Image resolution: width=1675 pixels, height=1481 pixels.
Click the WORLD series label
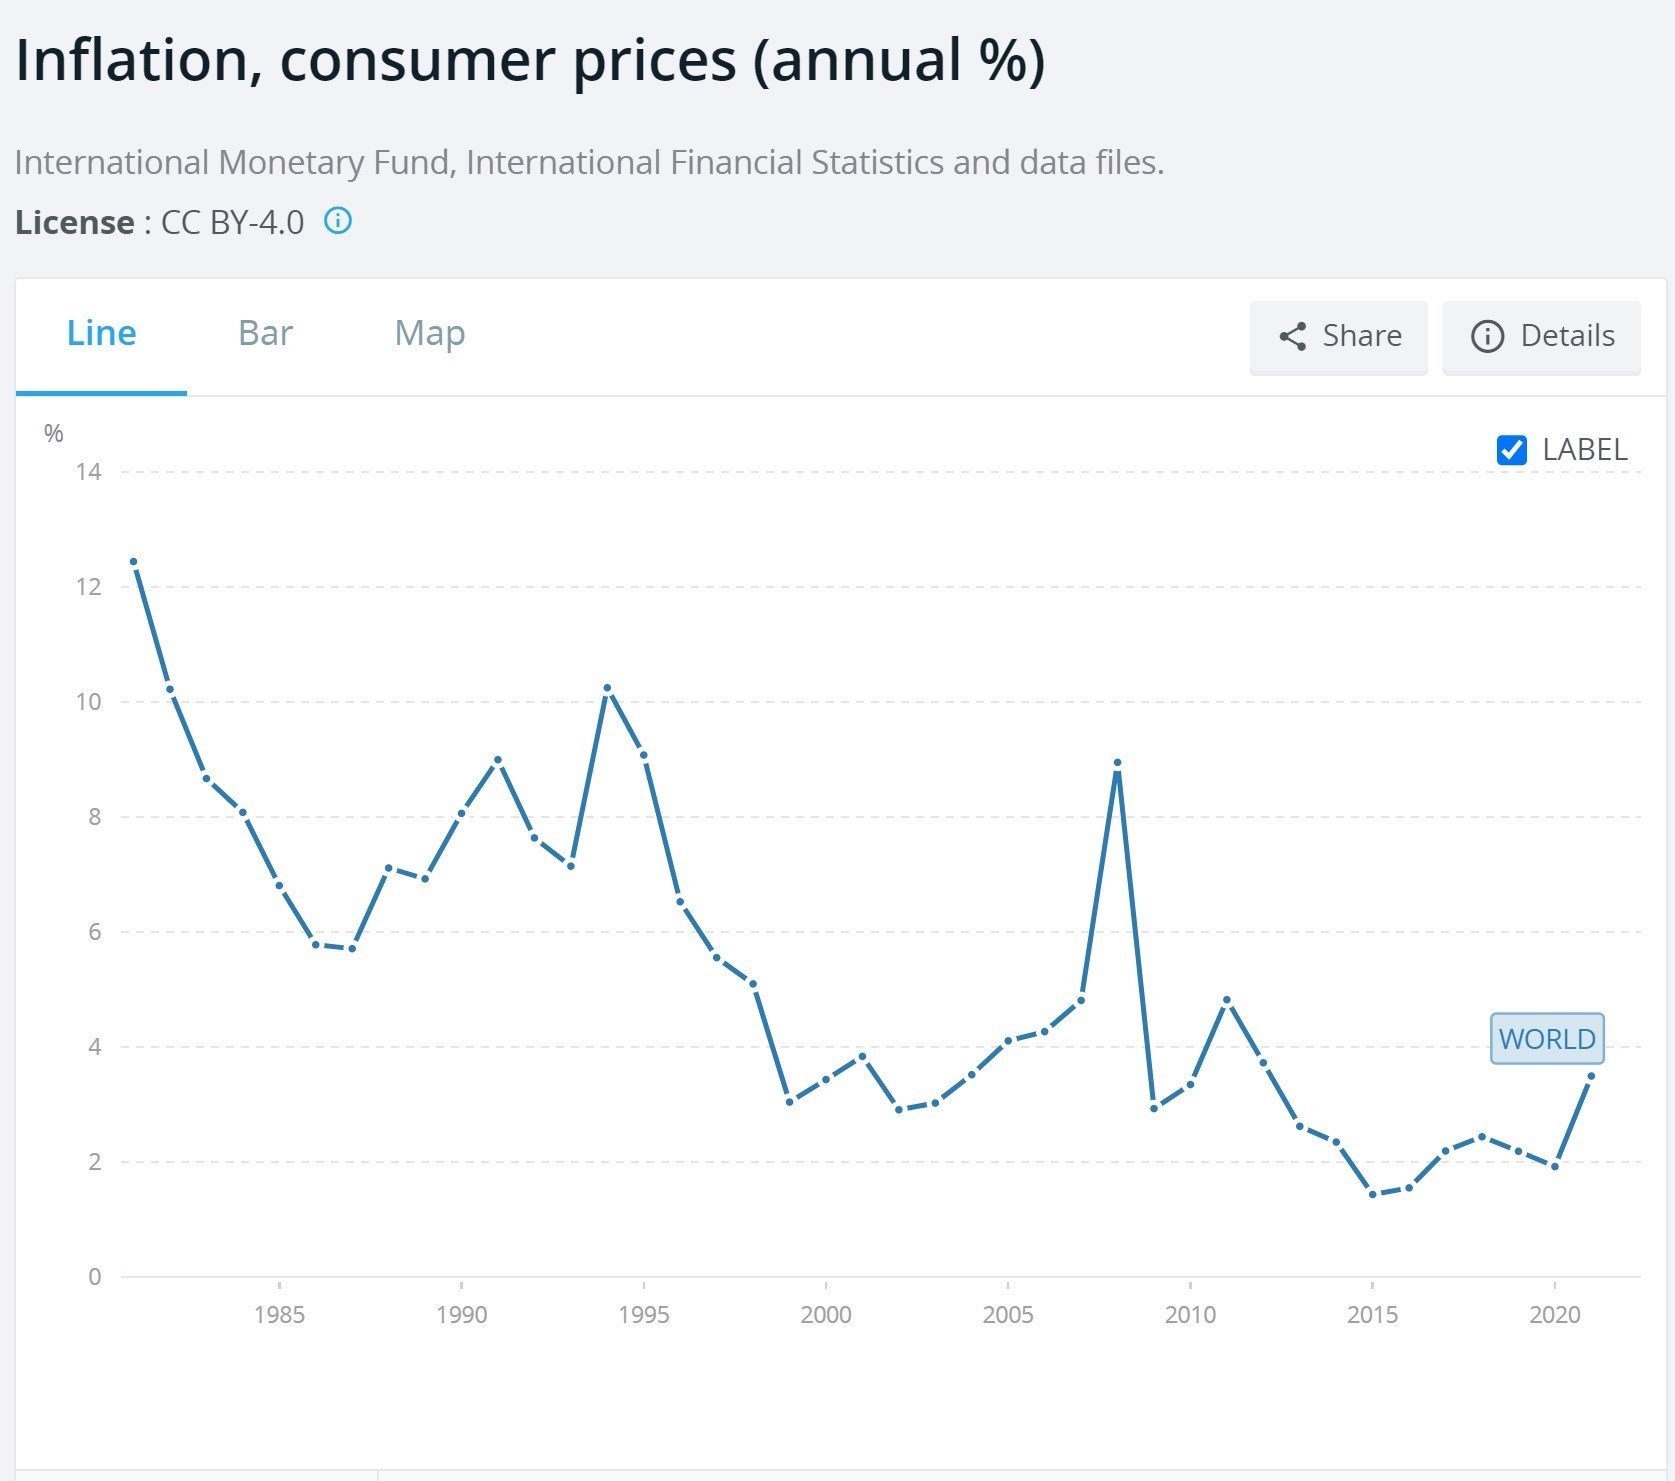(x=1546, y=1039)
